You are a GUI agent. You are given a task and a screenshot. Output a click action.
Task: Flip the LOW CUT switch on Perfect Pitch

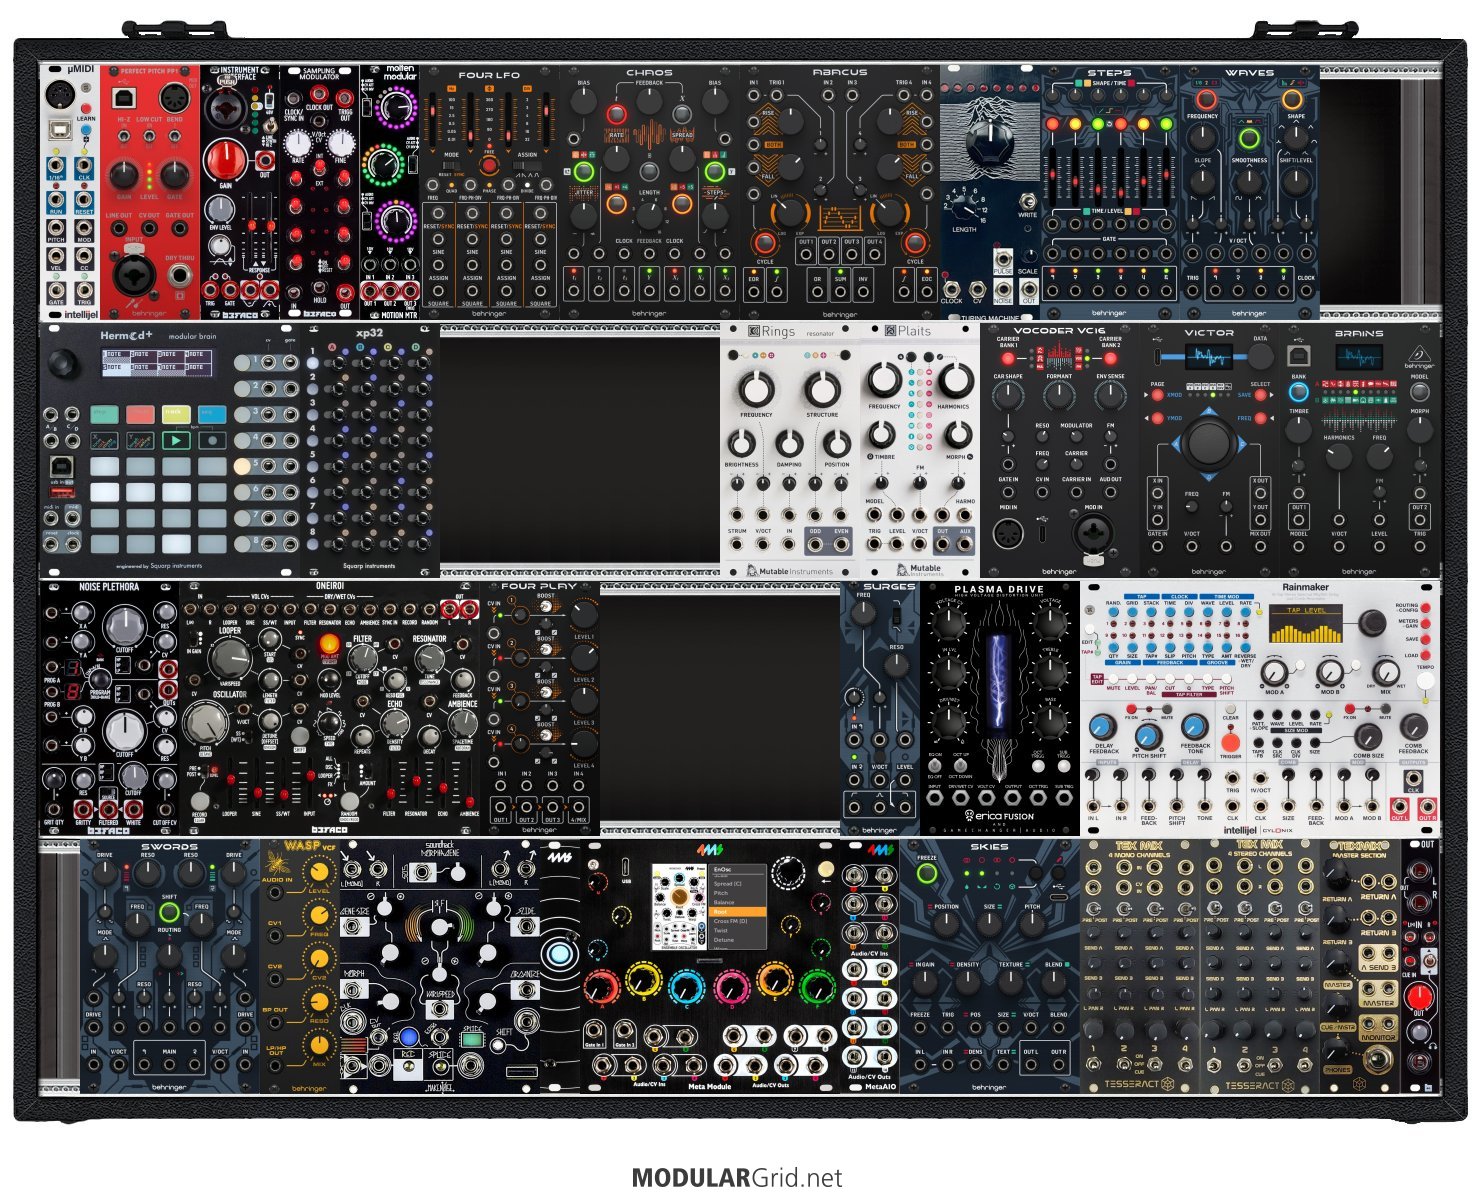coord(149,136)
